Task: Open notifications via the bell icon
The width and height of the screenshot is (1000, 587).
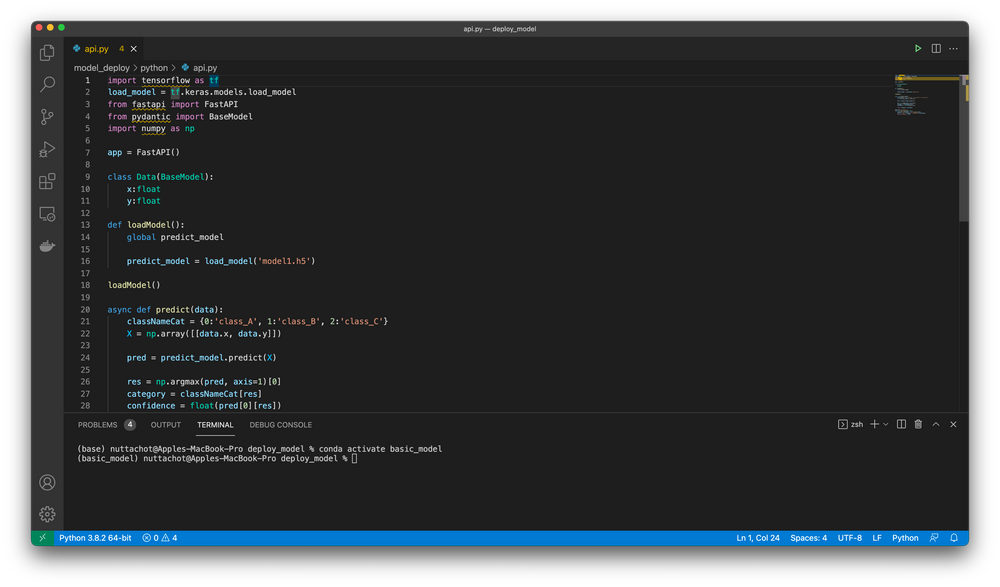Action: 952,537
